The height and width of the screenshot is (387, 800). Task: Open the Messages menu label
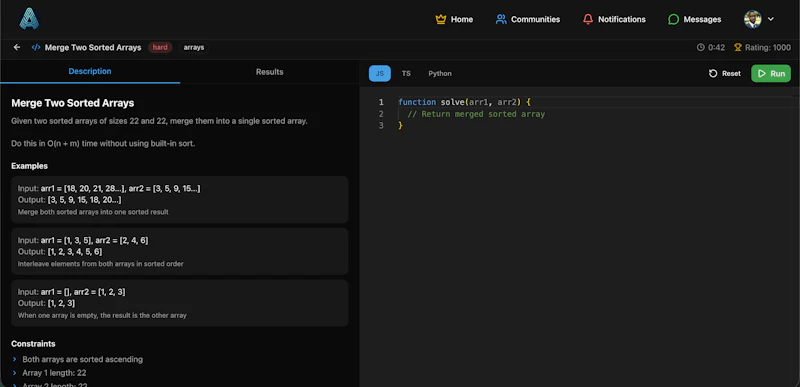(703, 19)
